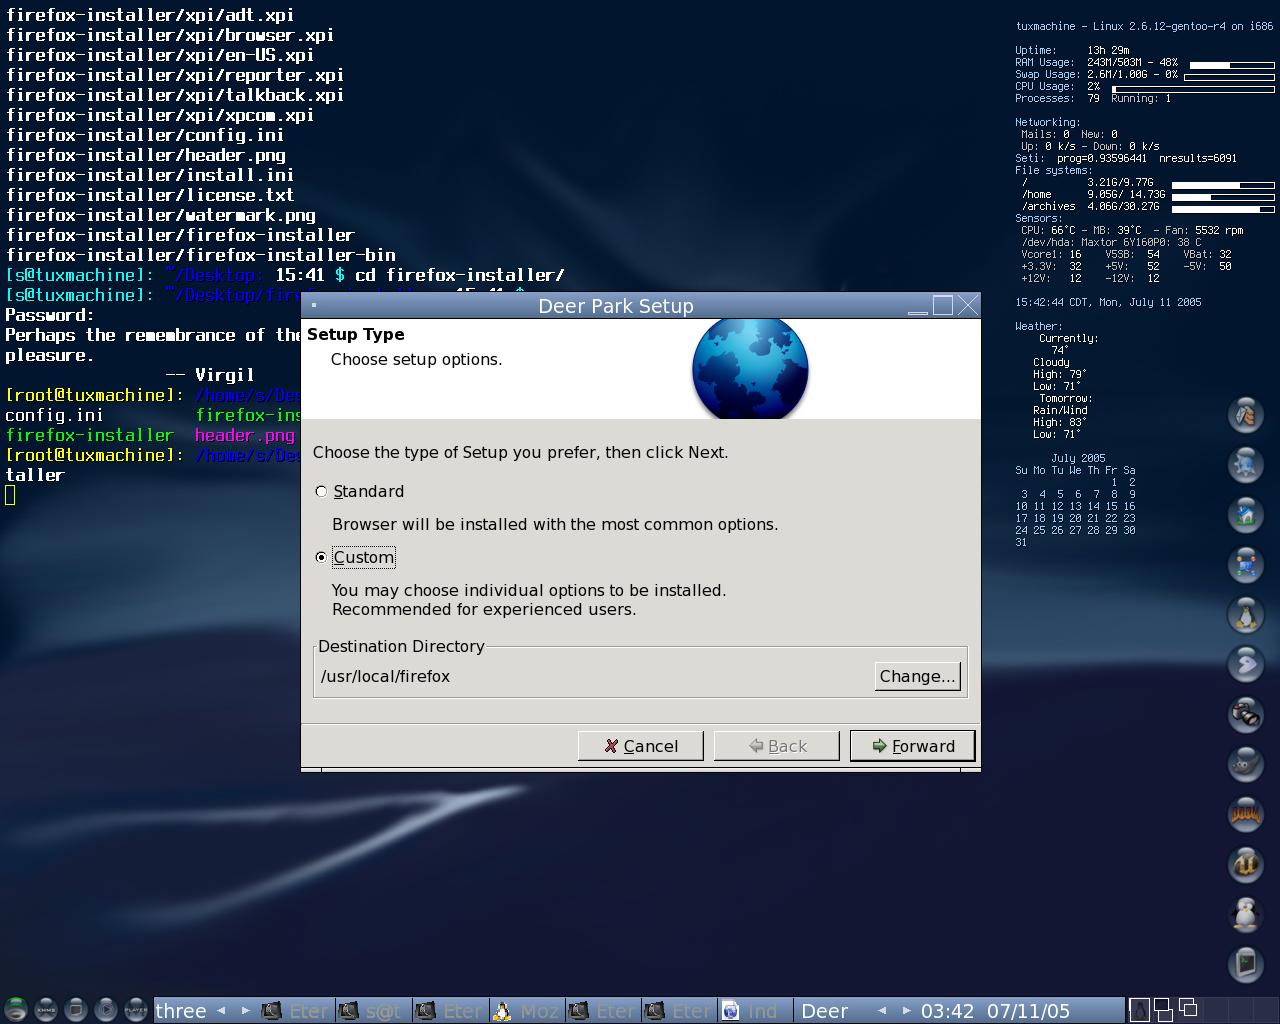
Task: Click the 'firefox-installer/xpi/browser.xpi' terminal line
Action: pos(170,35)
